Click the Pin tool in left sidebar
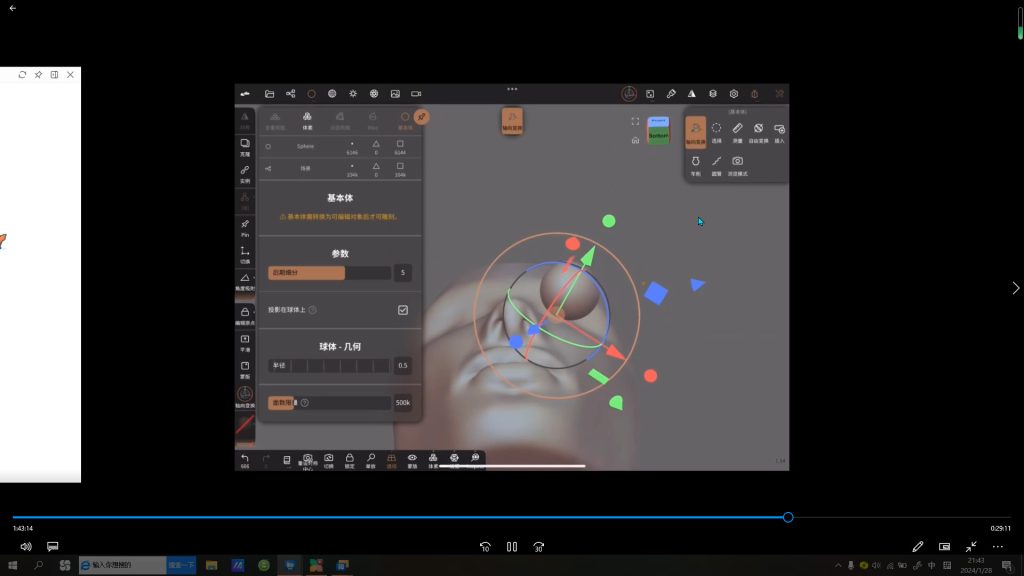1024x576 pixels. click(245, 226)
